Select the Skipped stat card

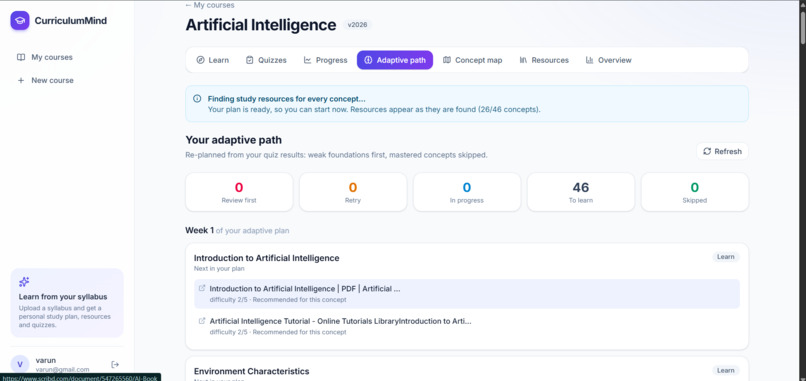[695, 192]
